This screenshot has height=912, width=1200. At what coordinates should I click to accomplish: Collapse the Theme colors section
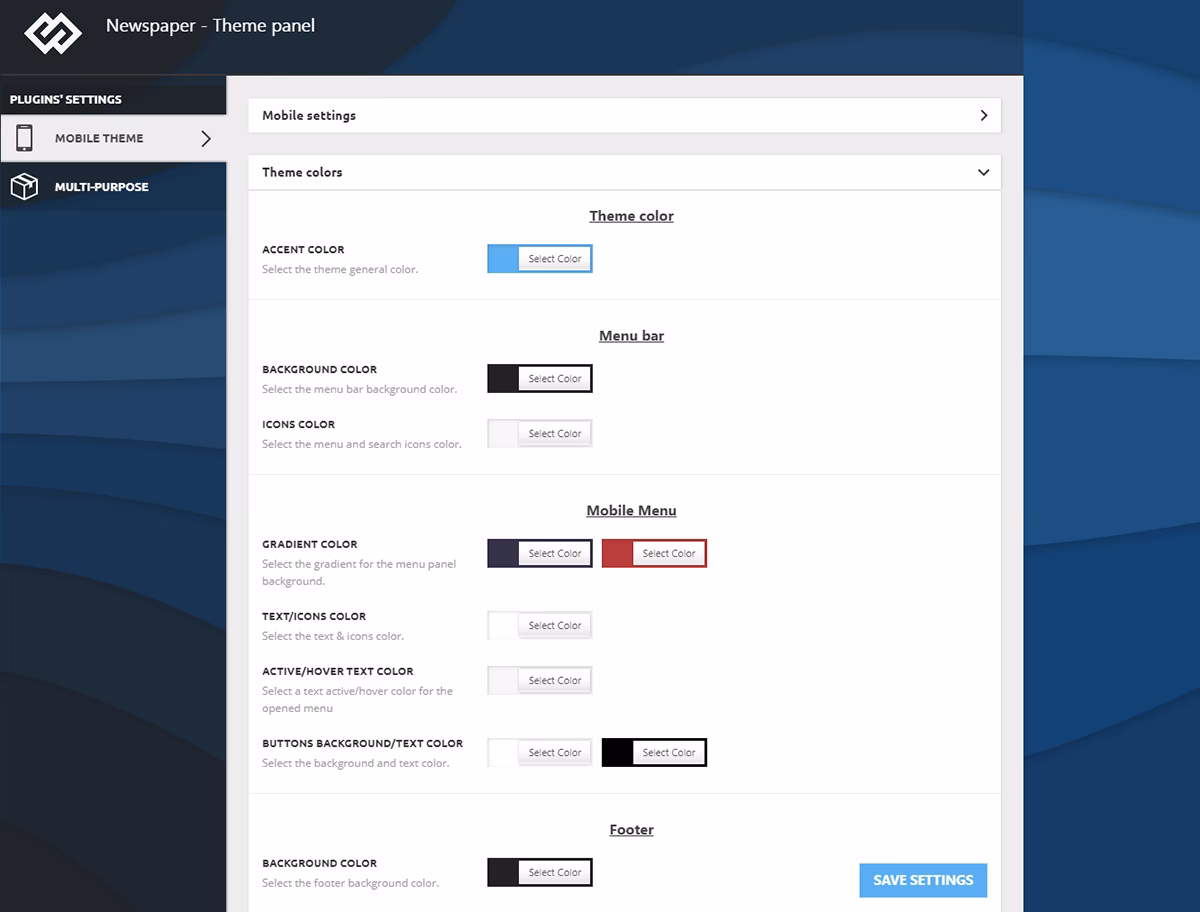pyautogui.click(x=984, y=172)
